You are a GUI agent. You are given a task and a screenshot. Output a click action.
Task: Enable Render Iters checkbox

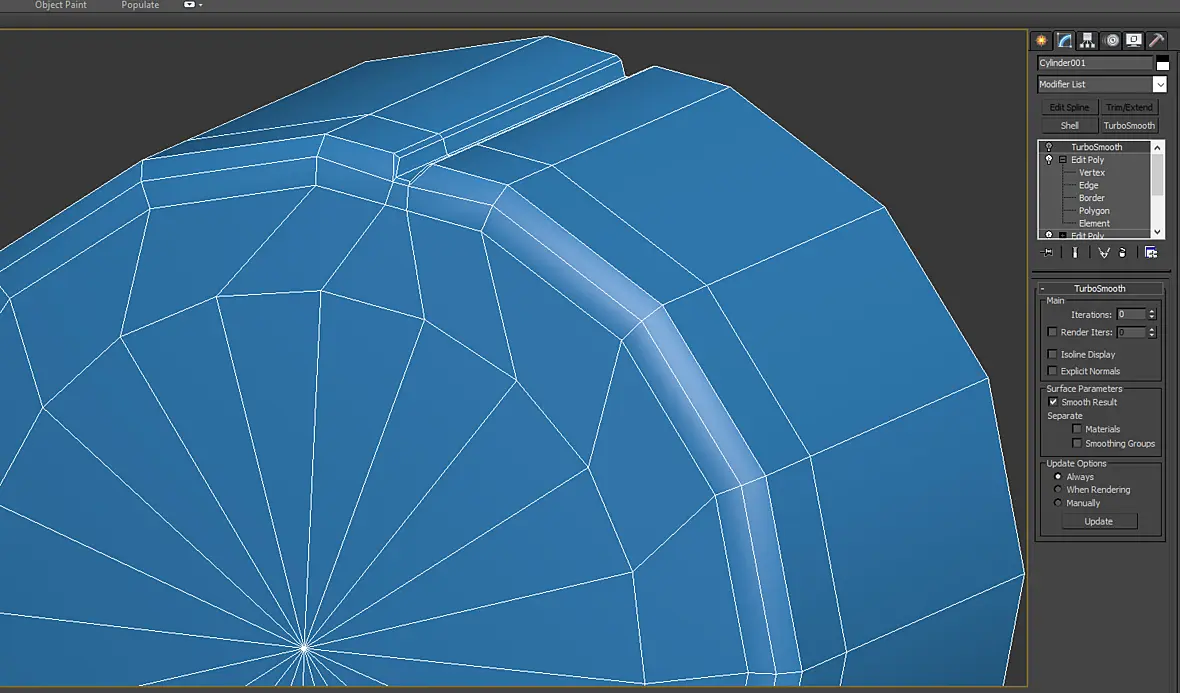click(1052, 332)
